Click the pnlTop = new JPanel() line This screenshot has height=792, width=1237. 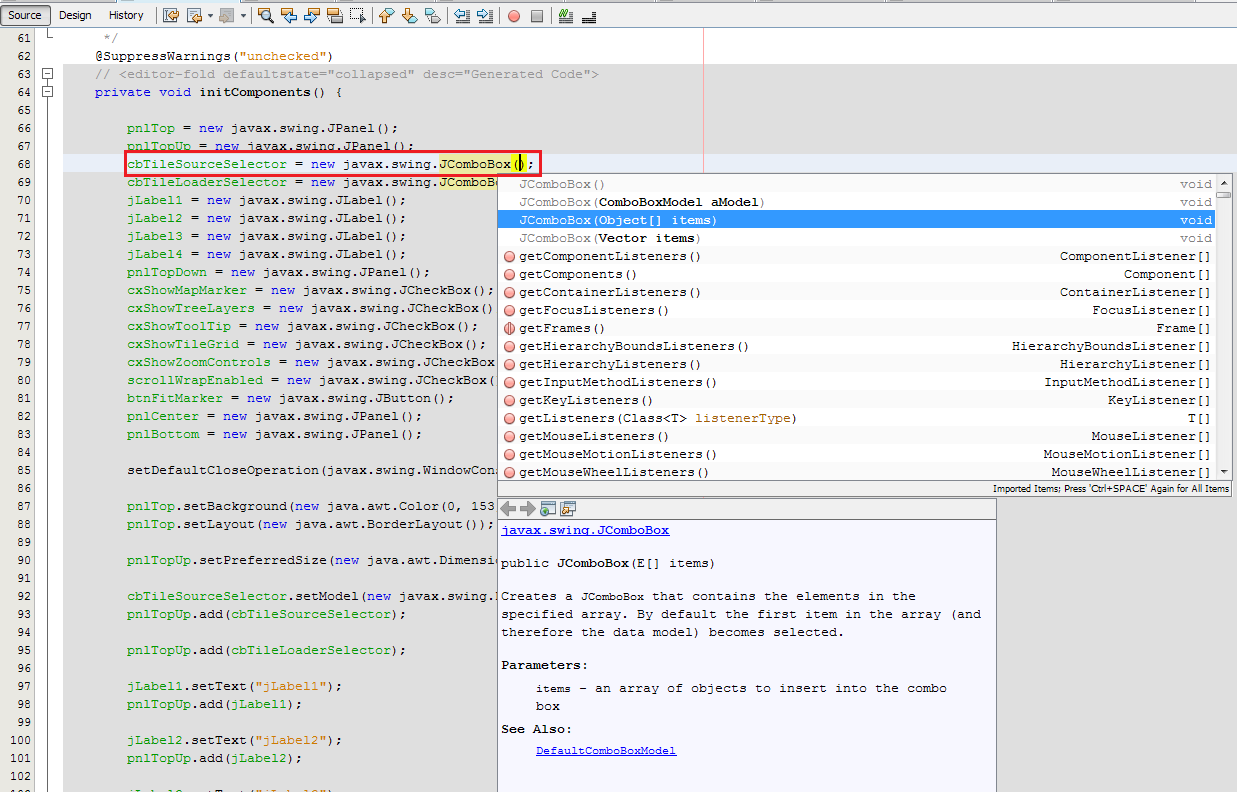263,128
